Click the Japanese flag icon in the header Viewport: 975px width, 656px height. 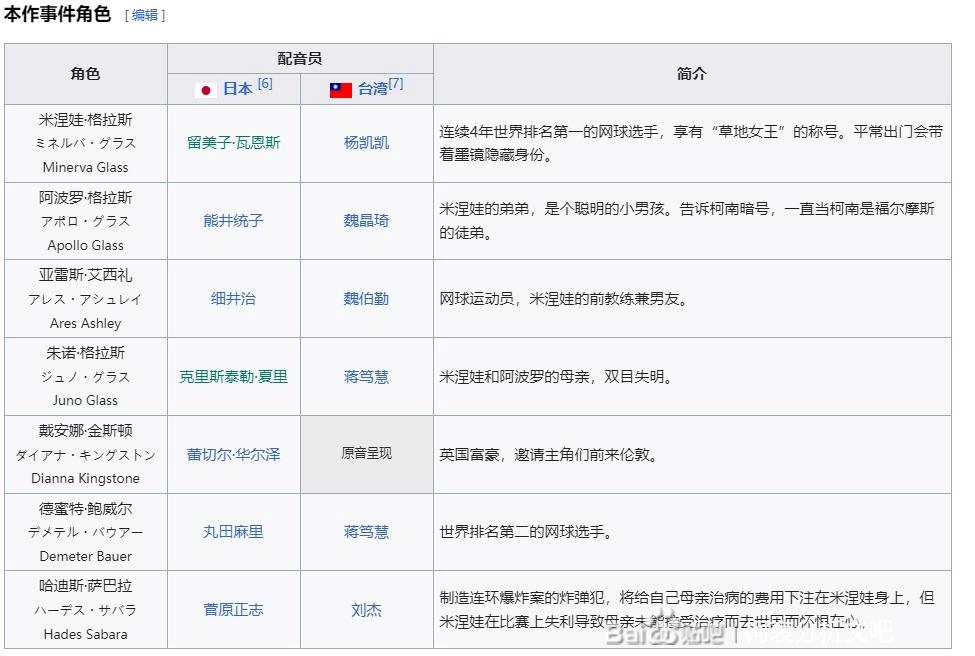[x=206, y=90]
